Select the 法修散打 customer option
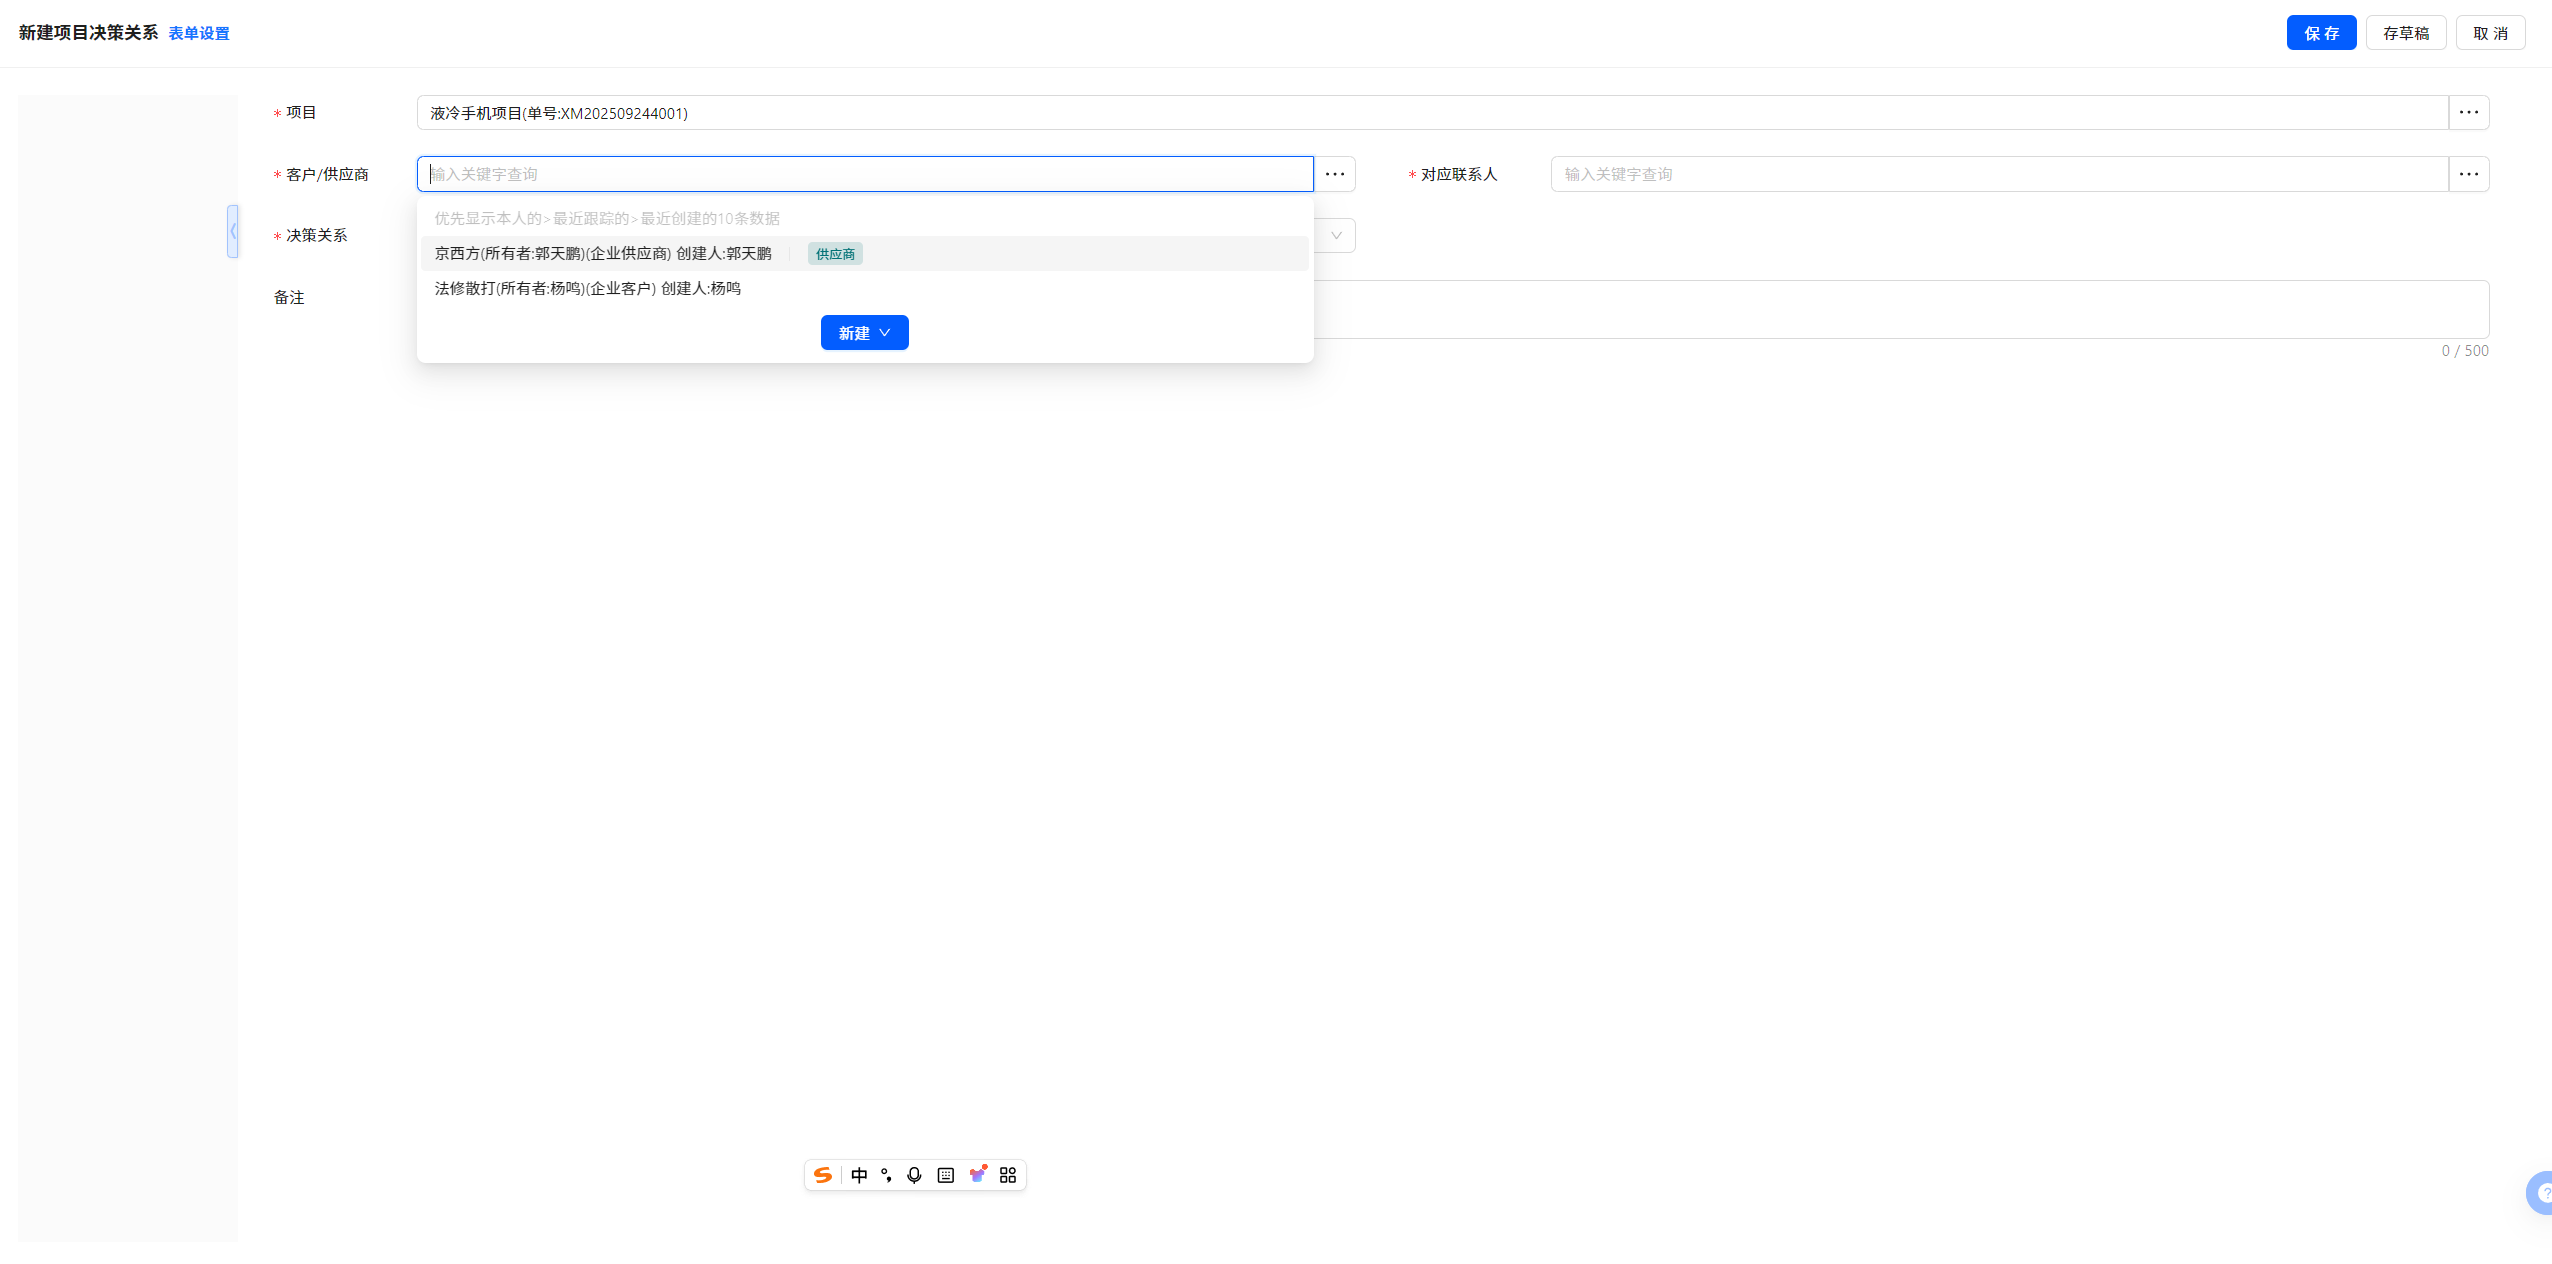 [588, 289]
